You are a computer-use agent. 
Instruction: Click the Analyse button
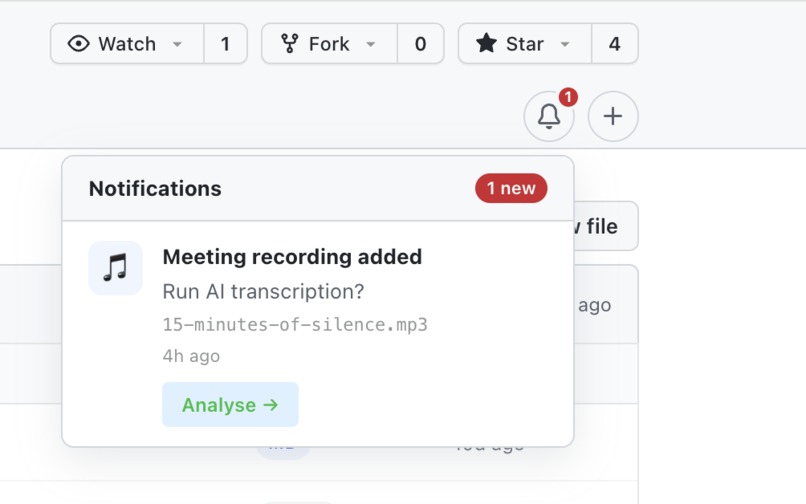pos(230,404)
